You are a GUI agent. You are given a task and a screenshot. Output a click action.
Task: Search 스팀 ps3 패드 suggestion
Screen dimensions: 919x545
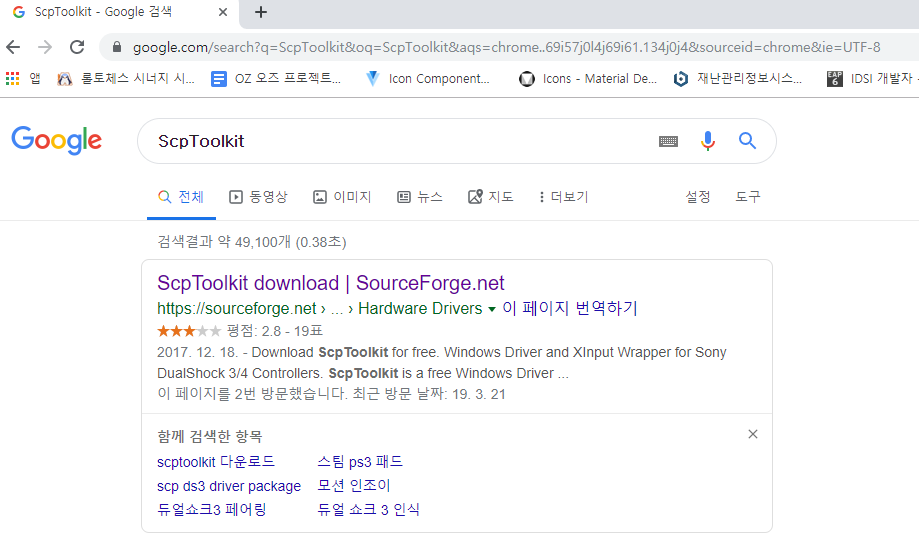[x=360, y=462]
